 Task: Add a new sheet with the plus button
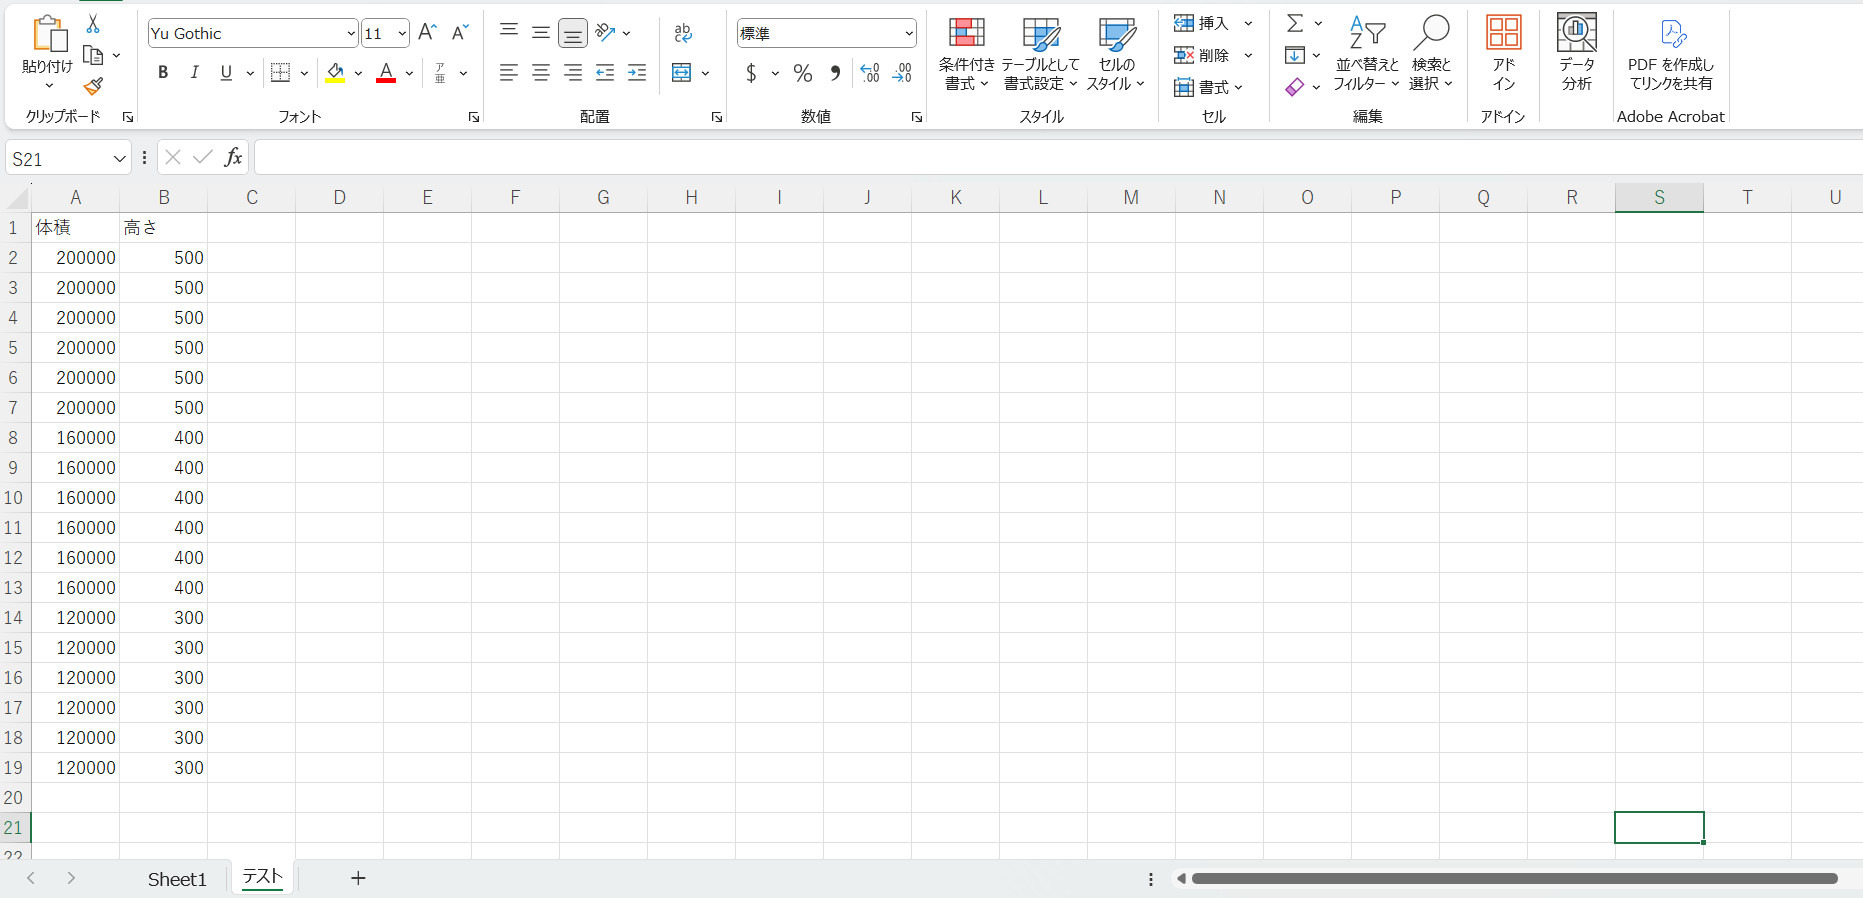click(x=358, y=878)
